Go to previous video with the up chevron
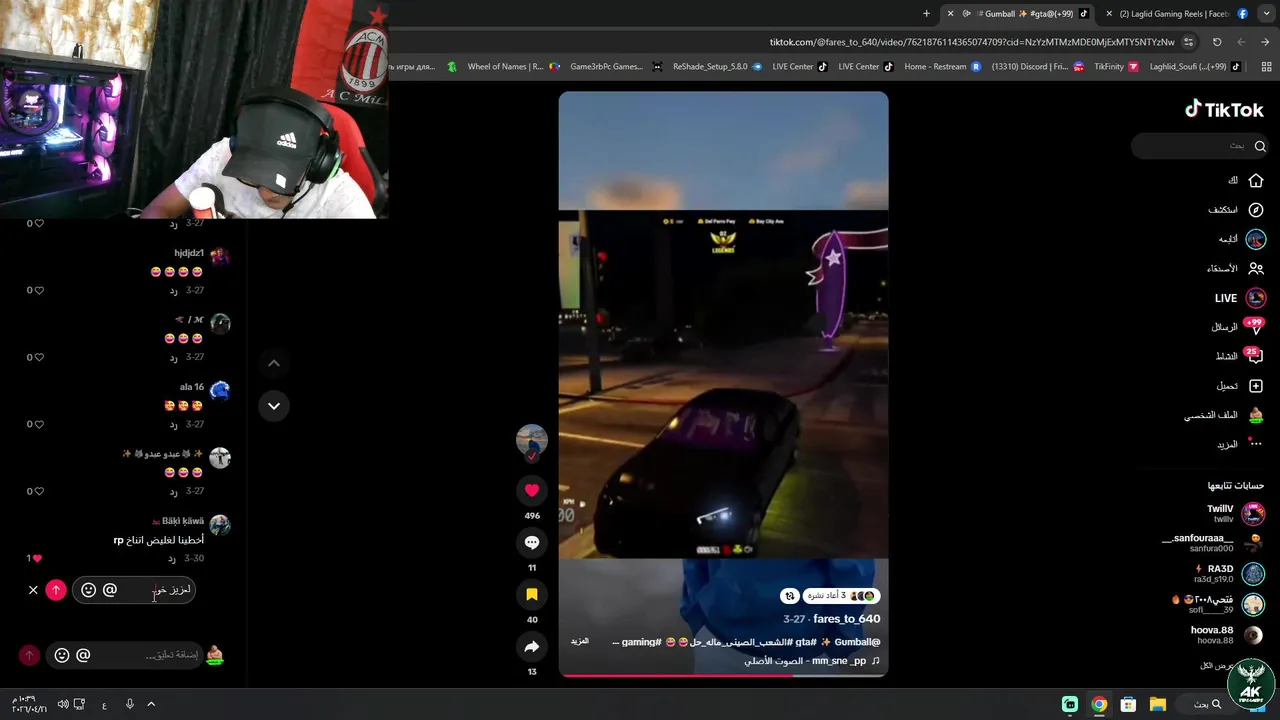This screenshot has height=720, width=1280. pos(273,363)
